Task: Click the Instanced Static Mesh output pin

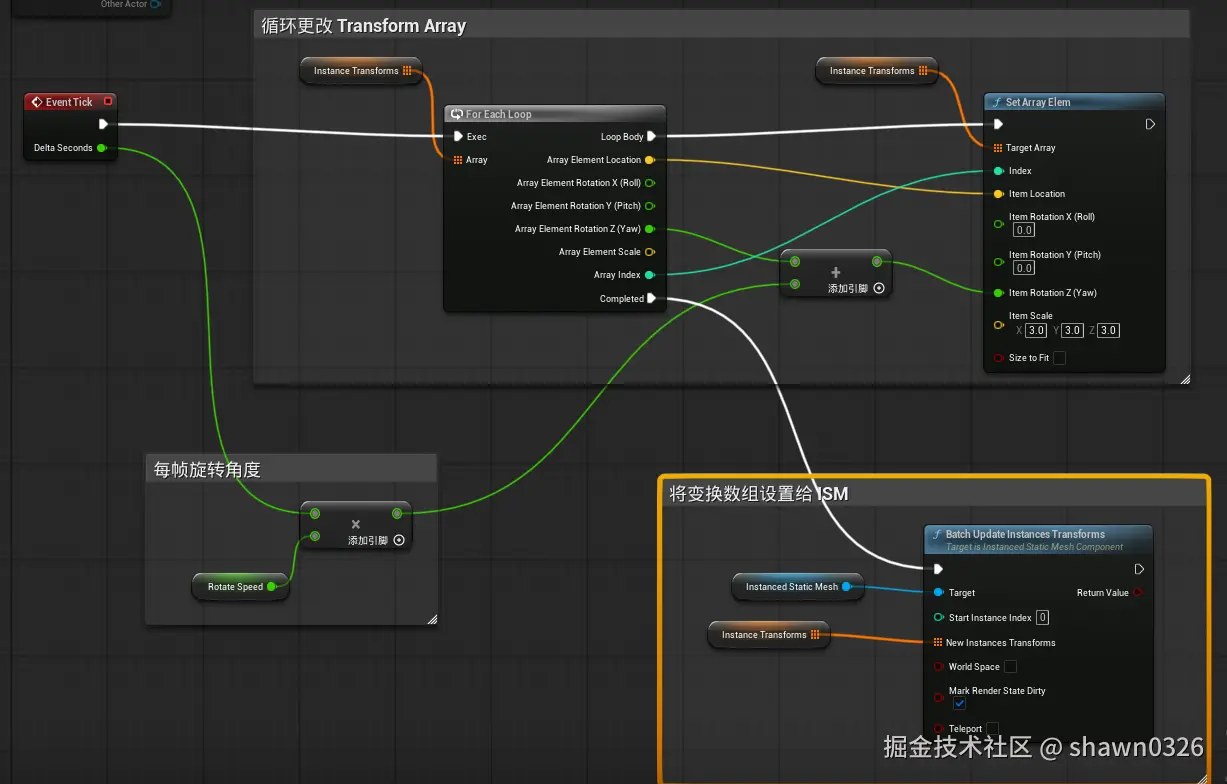Action: tap(847, 587)
